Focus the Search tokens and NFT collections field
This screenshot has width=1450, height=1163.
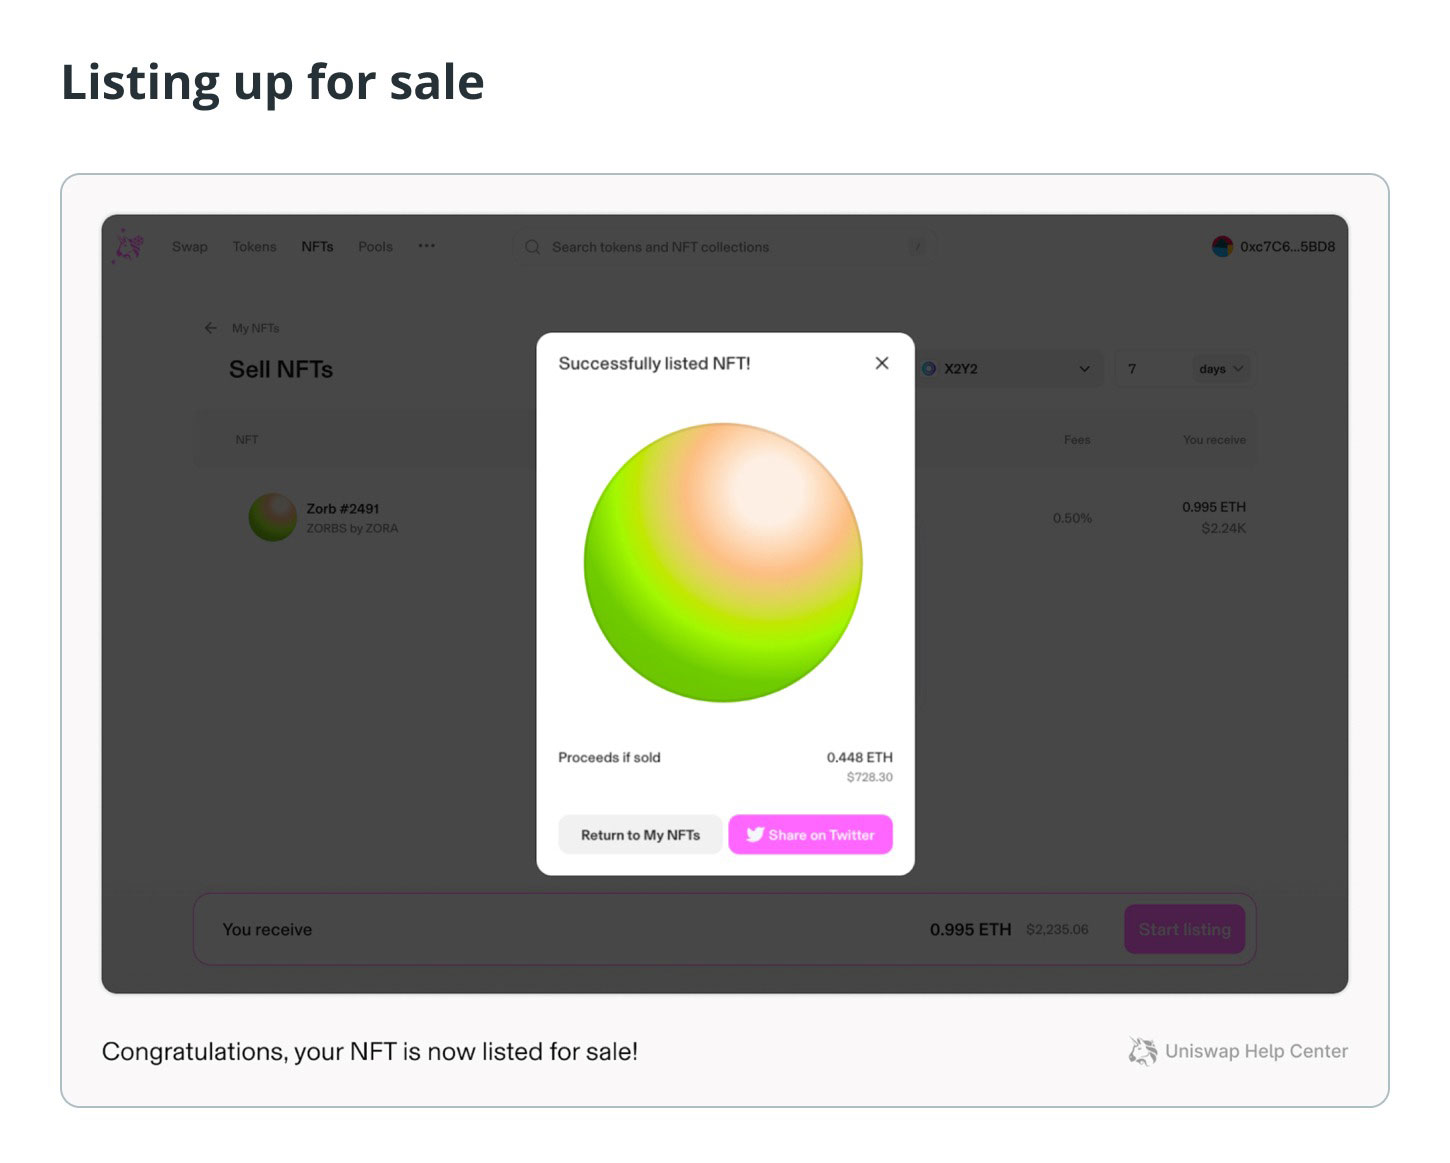click(725, 247)
